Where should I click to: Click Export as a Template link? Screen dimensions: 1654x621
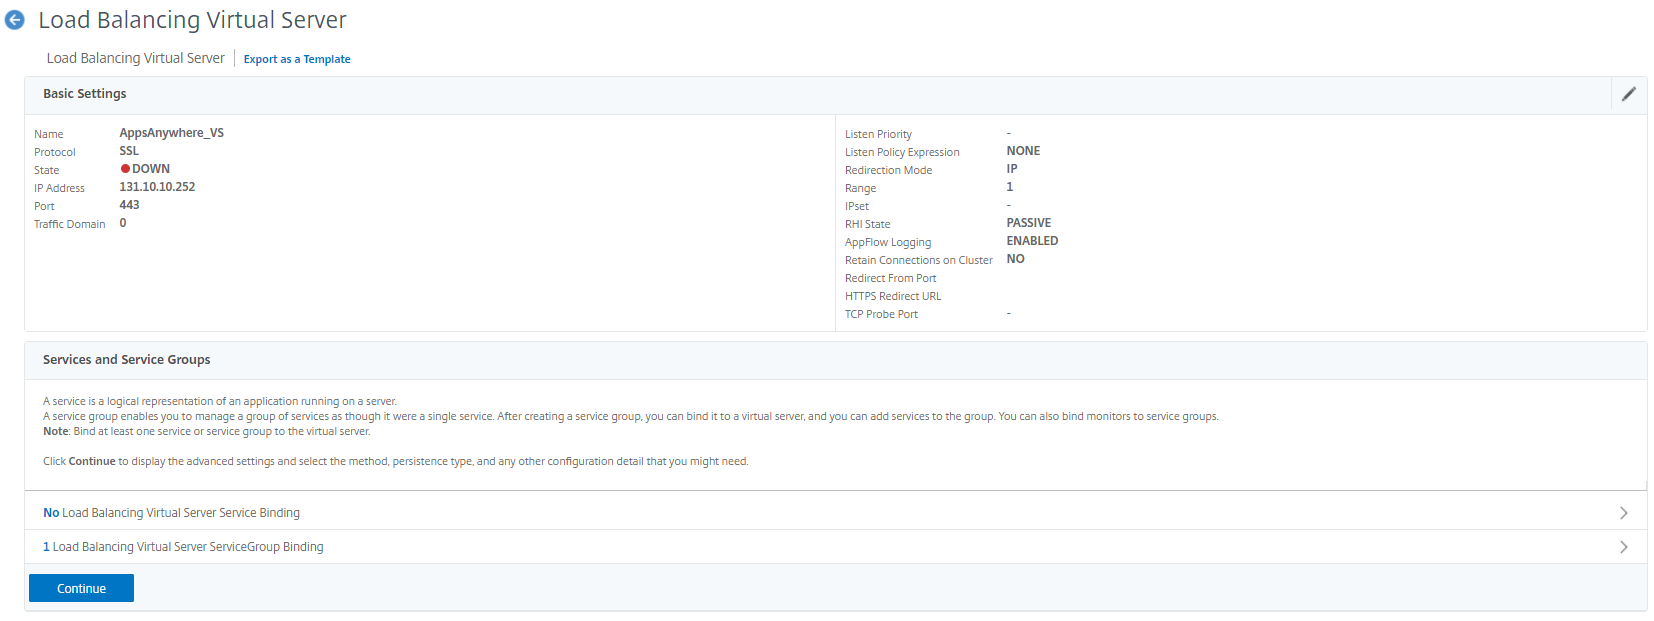297,59
